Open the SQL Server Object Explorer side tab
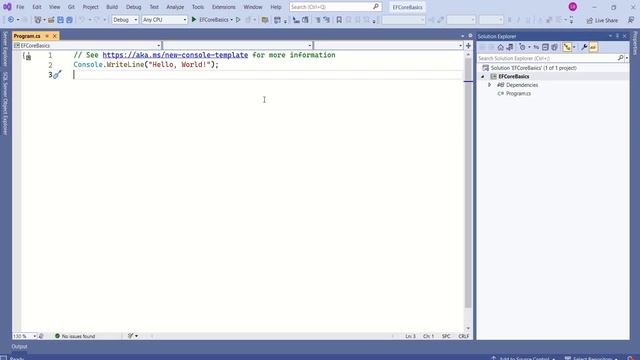Screen dimensions: 640x360 (x=5, y=104)
